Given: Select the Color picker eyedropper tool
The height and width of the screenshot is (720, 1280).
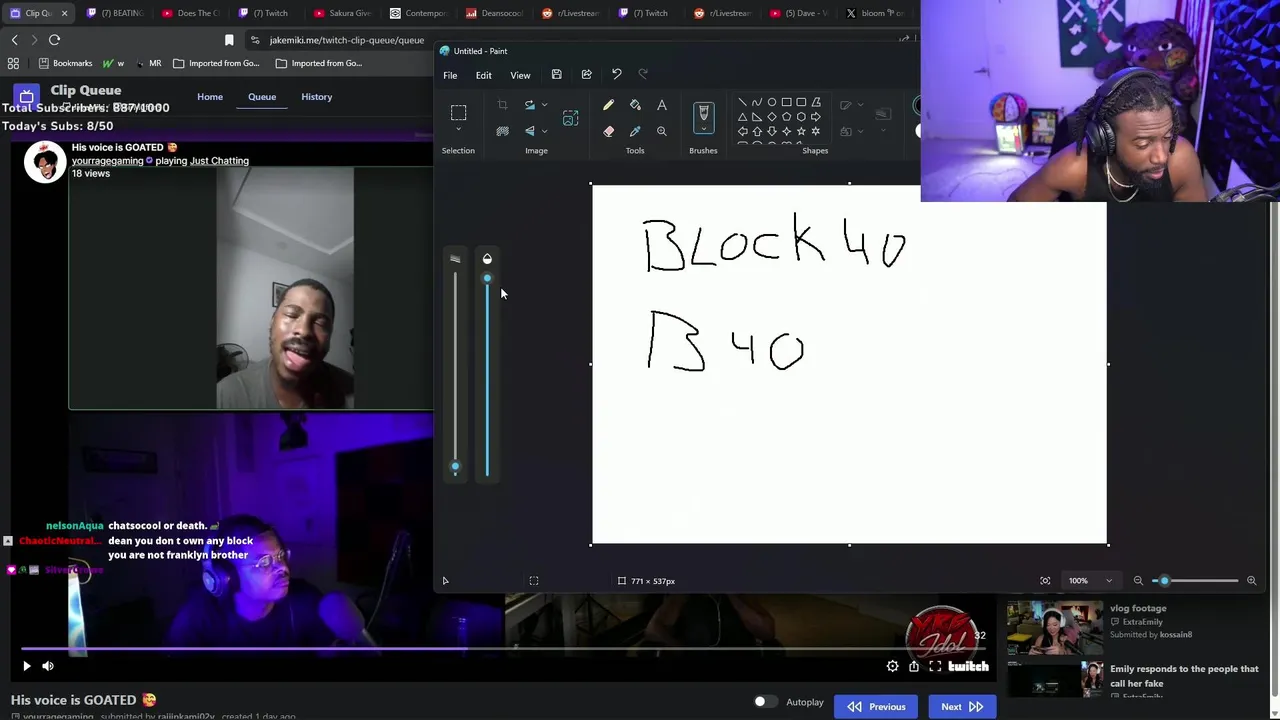Looking at the screenshot, I should point(635,131).
